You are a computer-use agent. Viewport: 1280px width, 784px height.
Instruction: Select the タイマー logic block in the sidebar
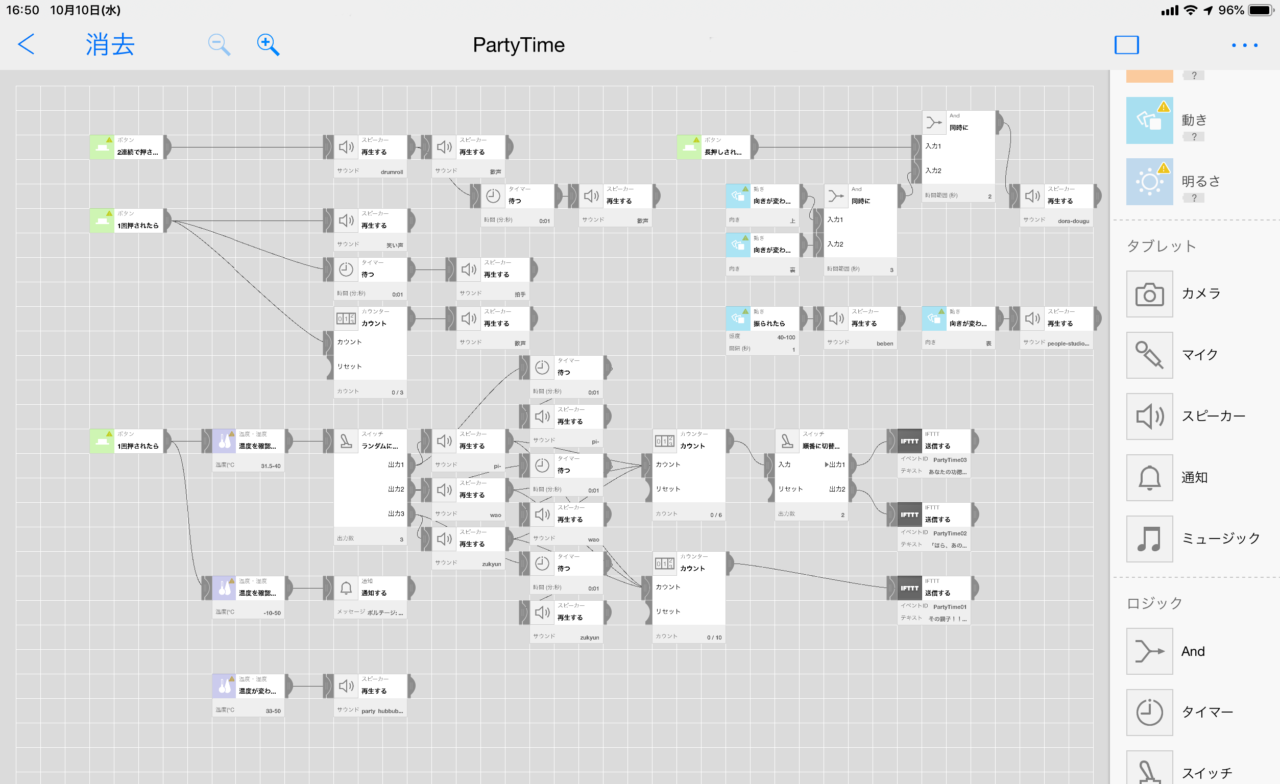(1150, 712)
